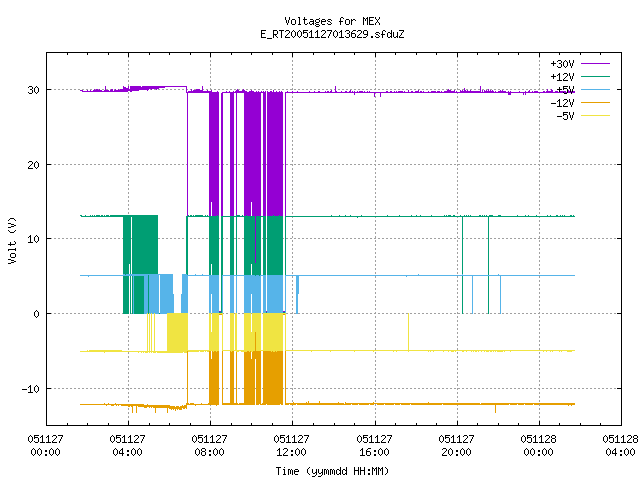Viewport: 640px width, 480px height.
Task: Click the 'Time (yymmdd HH:MM)' x-axis title
Action: [x=332, y=471]
